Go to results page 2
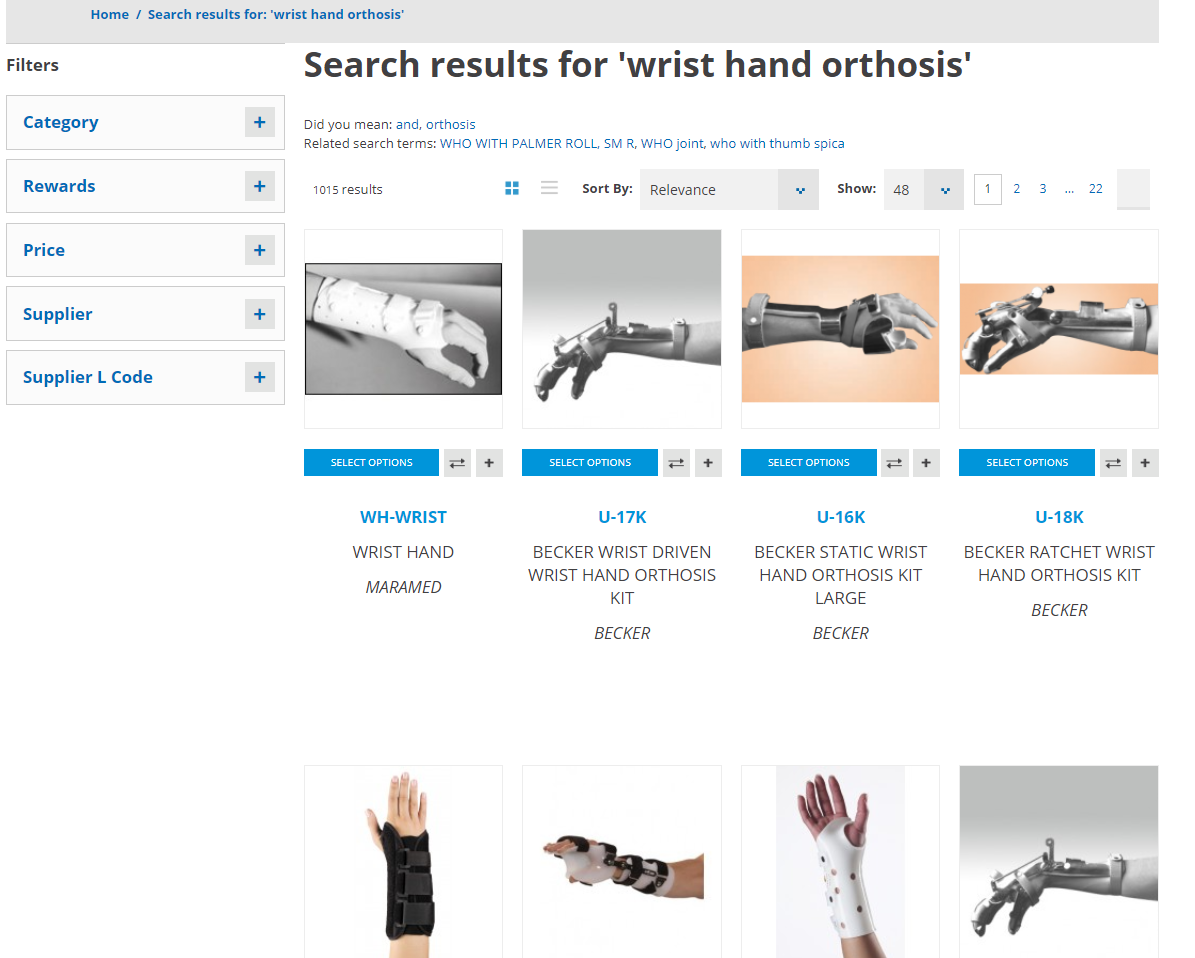This screenshot has width=1195, height=958. point(1016,189)
